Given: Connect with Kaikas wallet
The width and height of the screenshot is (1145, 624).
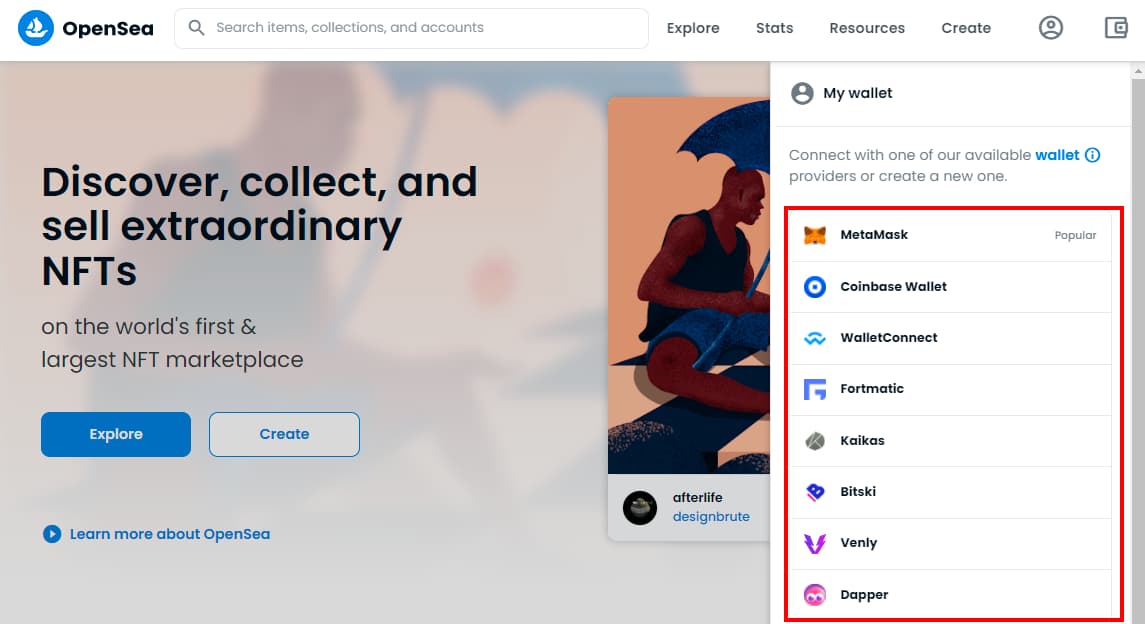Looking at the screenshot, I should 951,441.
